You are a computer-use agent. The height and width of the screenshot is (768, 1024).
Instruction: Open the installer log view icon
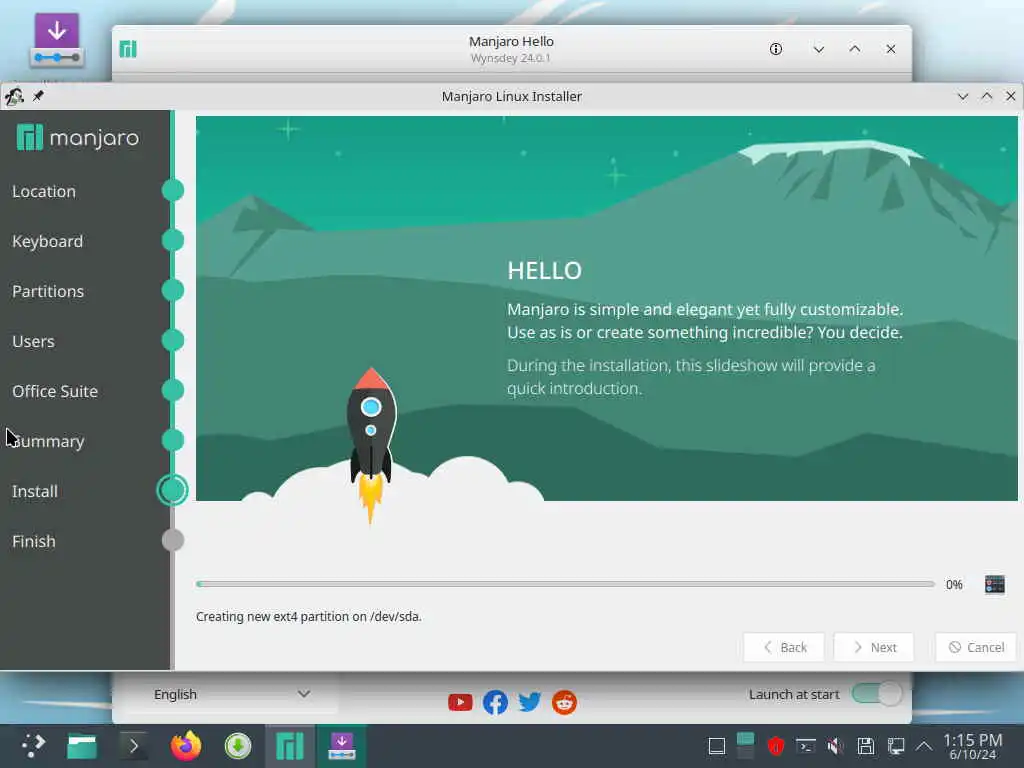pyautogui.click(x=994, y=584)
